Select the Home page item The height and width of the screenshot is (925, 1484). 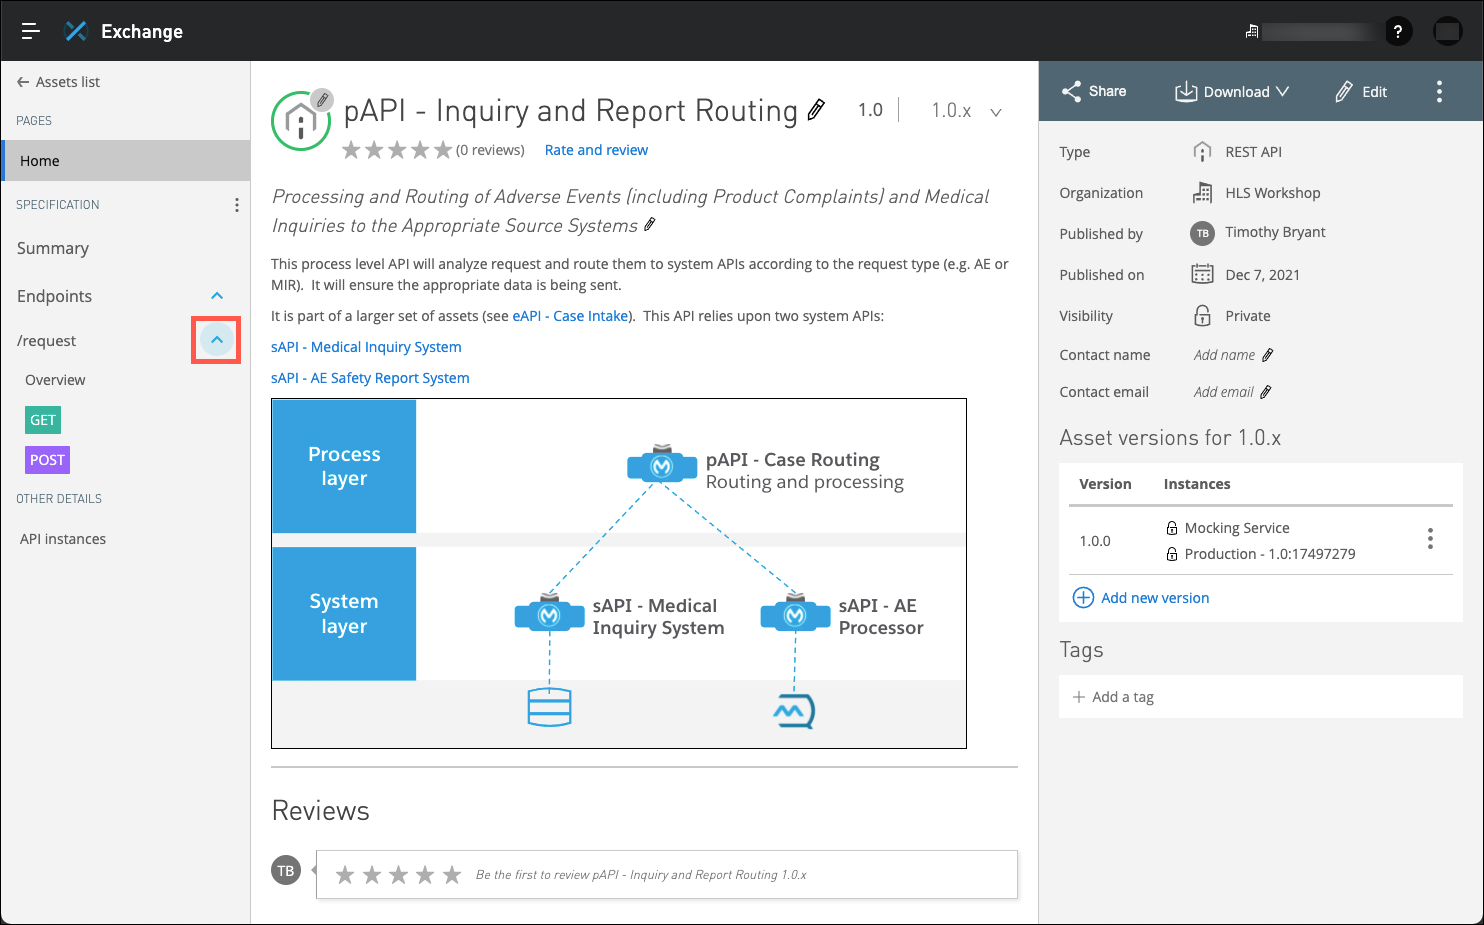coord(125,160)
